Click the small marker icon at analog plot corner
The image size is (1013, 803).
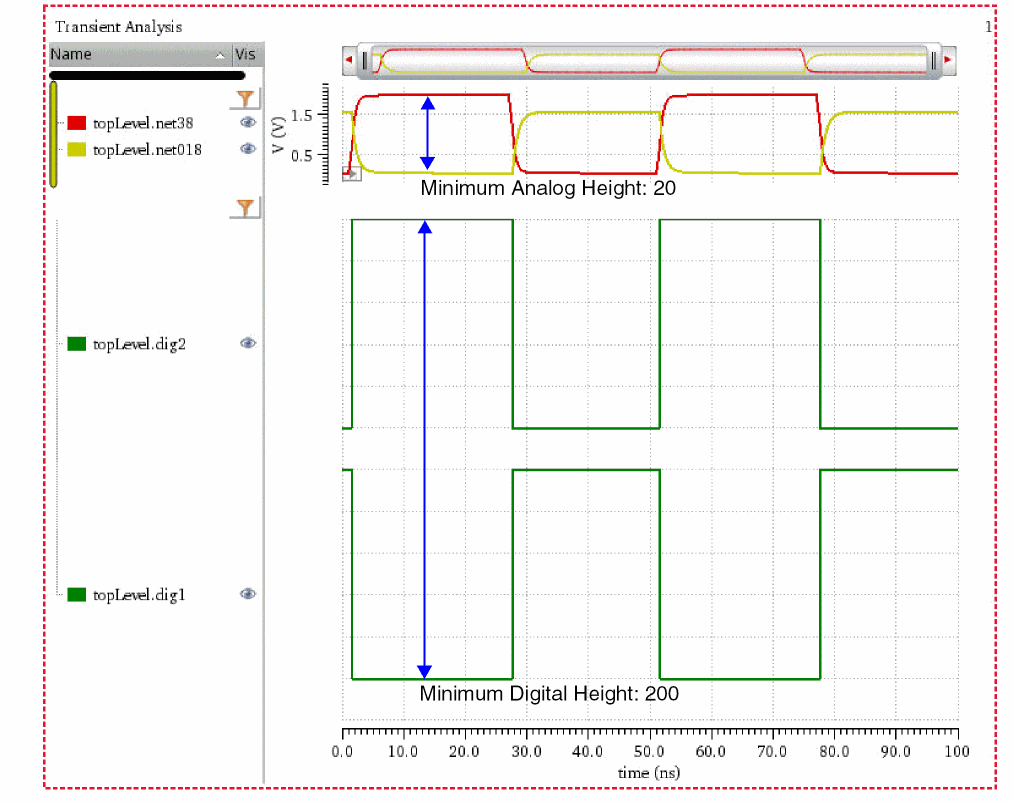click(351, 175)
